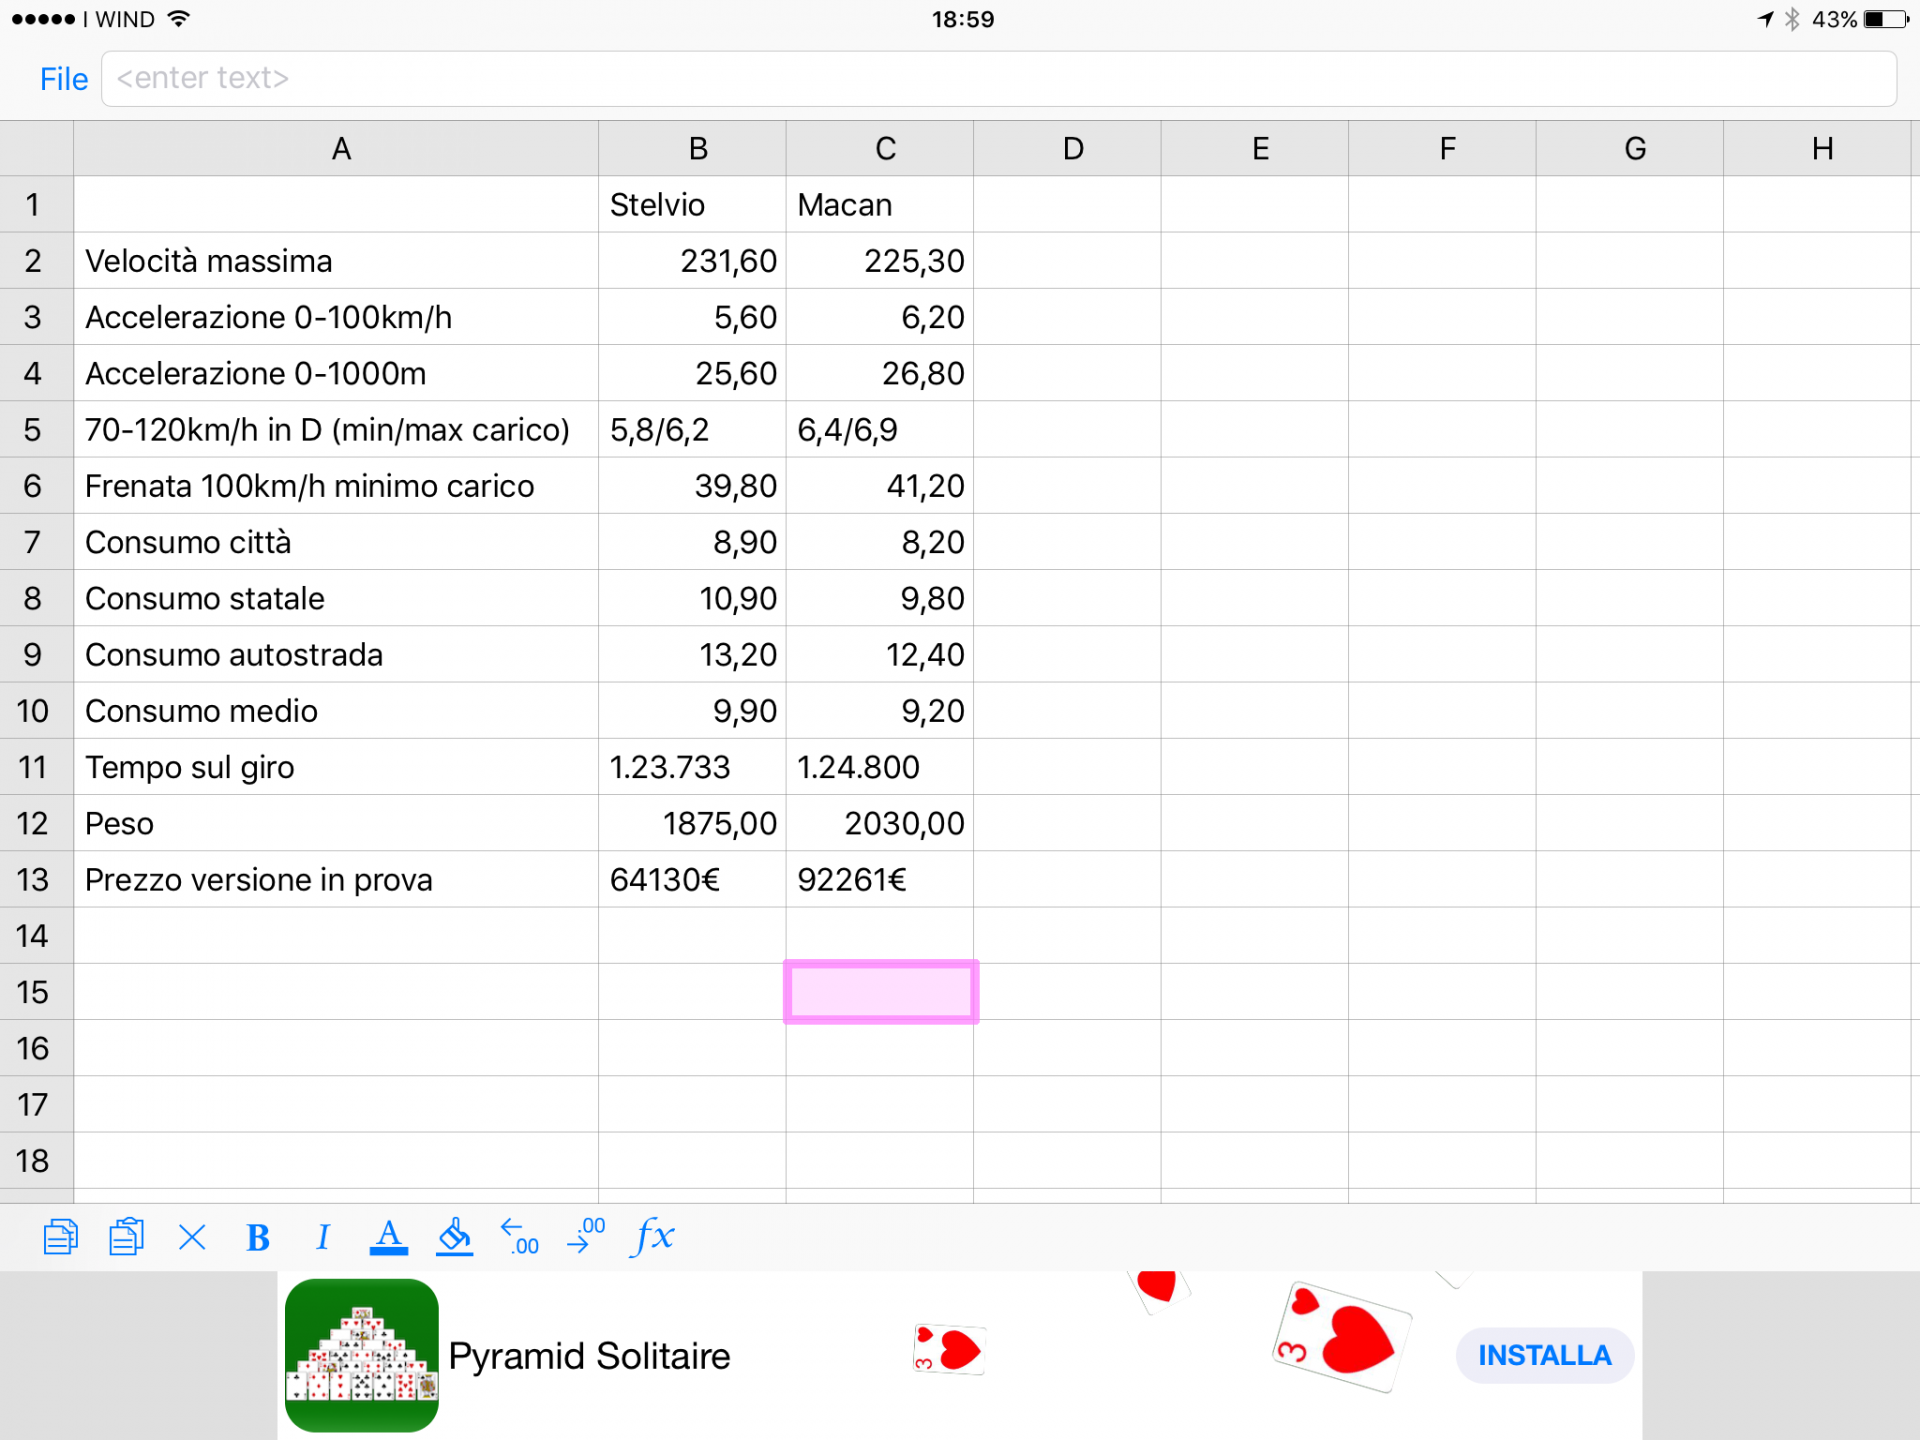Select row 18 header
The image size is (1920, 1440).
pos(36,1161)
